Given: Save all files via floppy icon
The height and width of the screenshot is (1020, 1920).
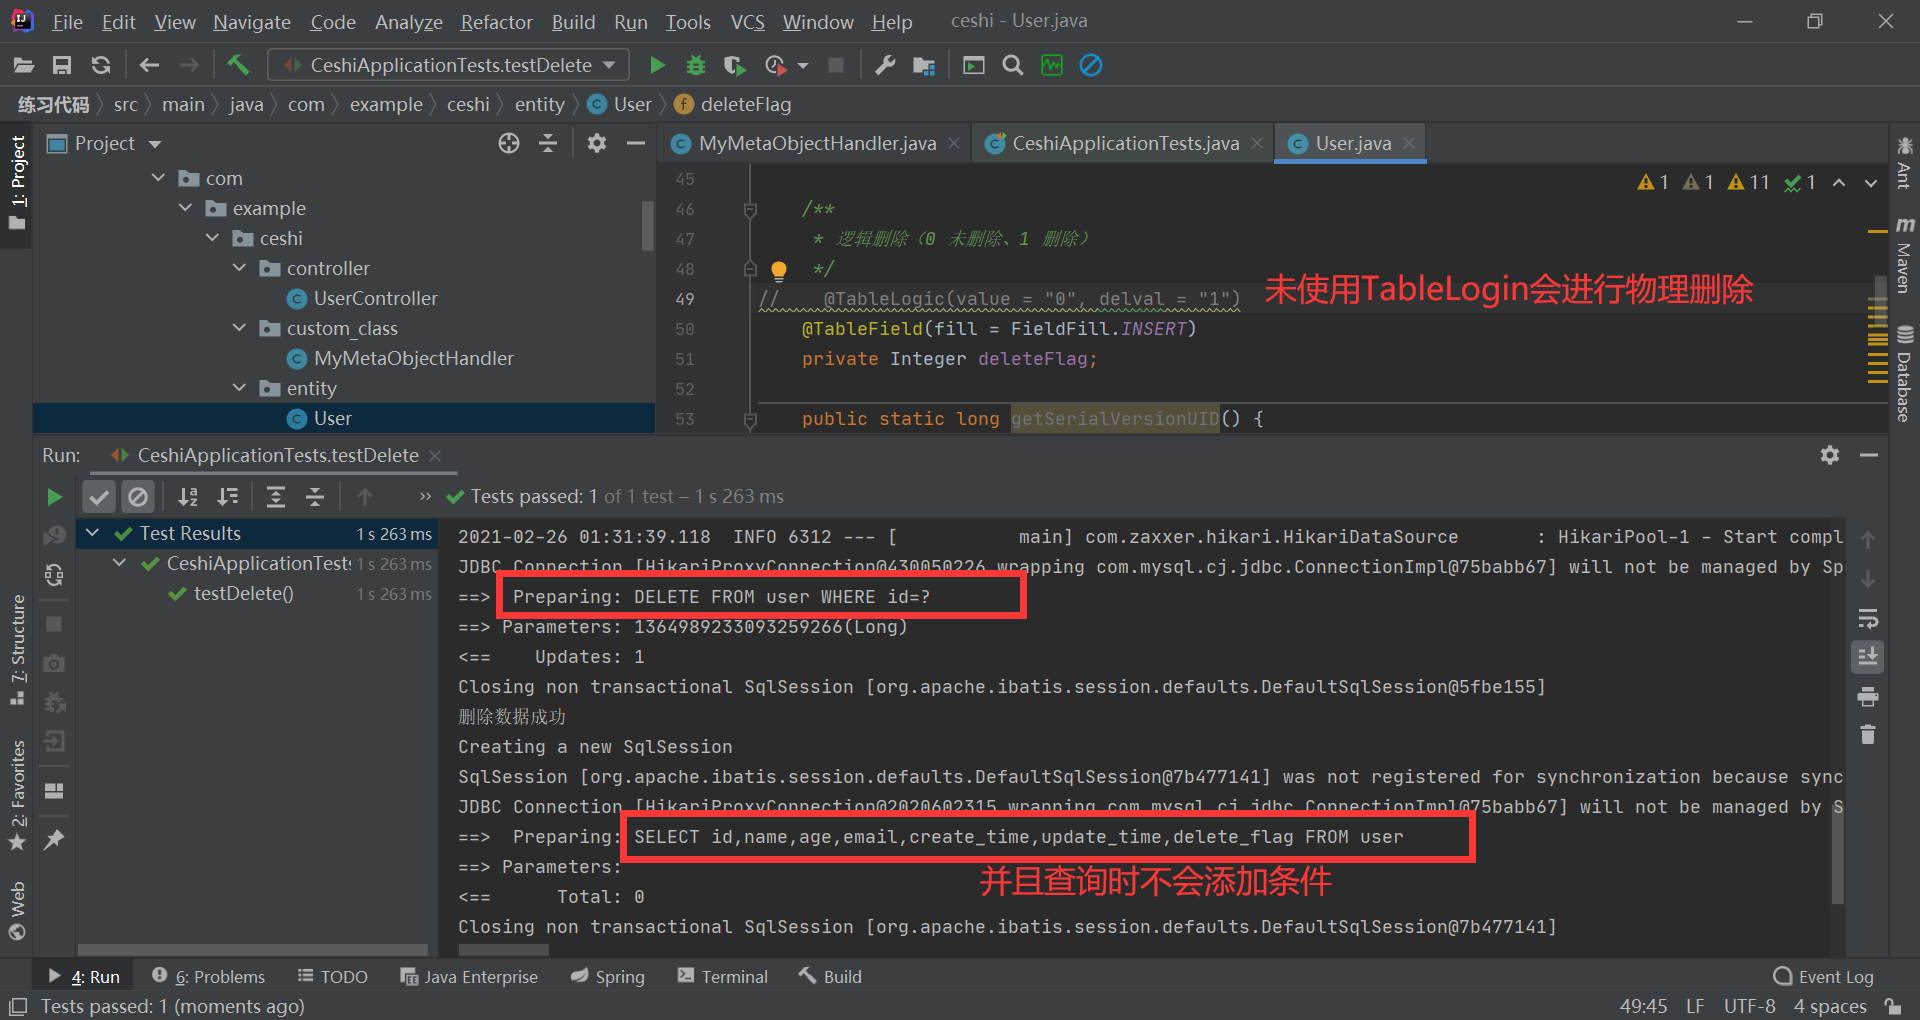Looking at the screenshot, I should [62, 65].
